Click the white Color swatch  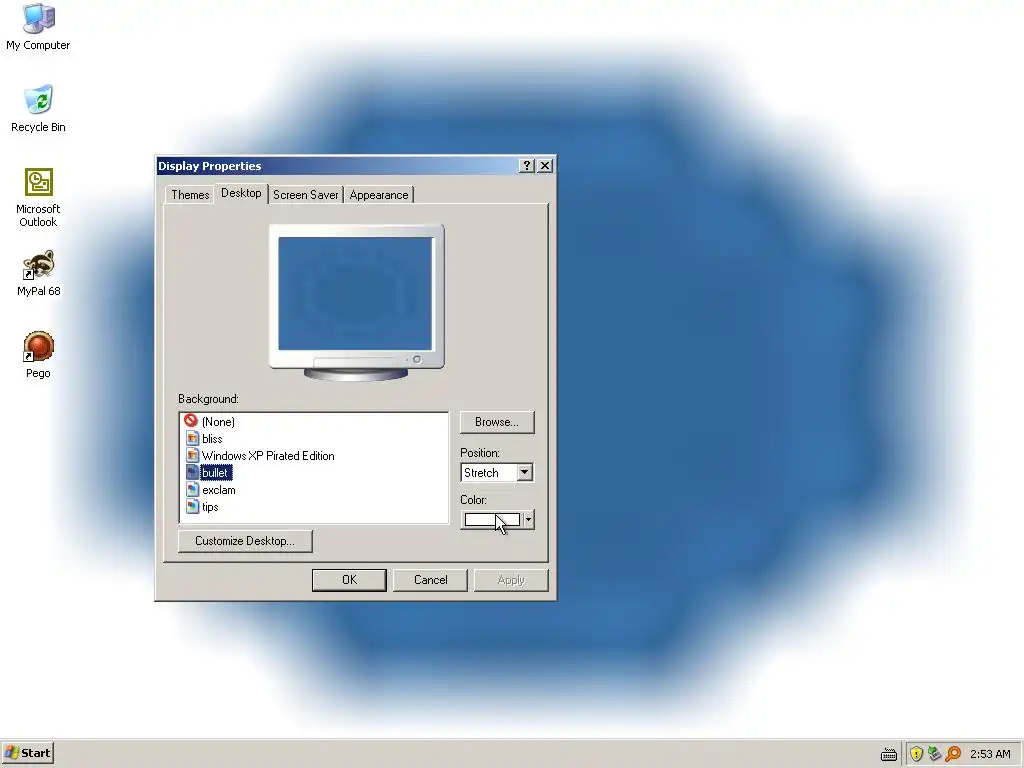(492, 520)
